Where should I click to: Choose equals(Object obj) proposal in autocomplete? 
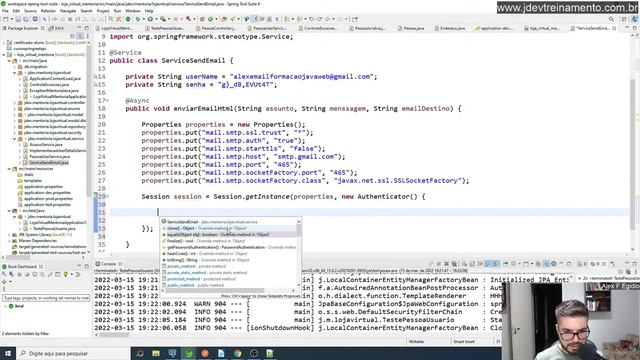229,235
